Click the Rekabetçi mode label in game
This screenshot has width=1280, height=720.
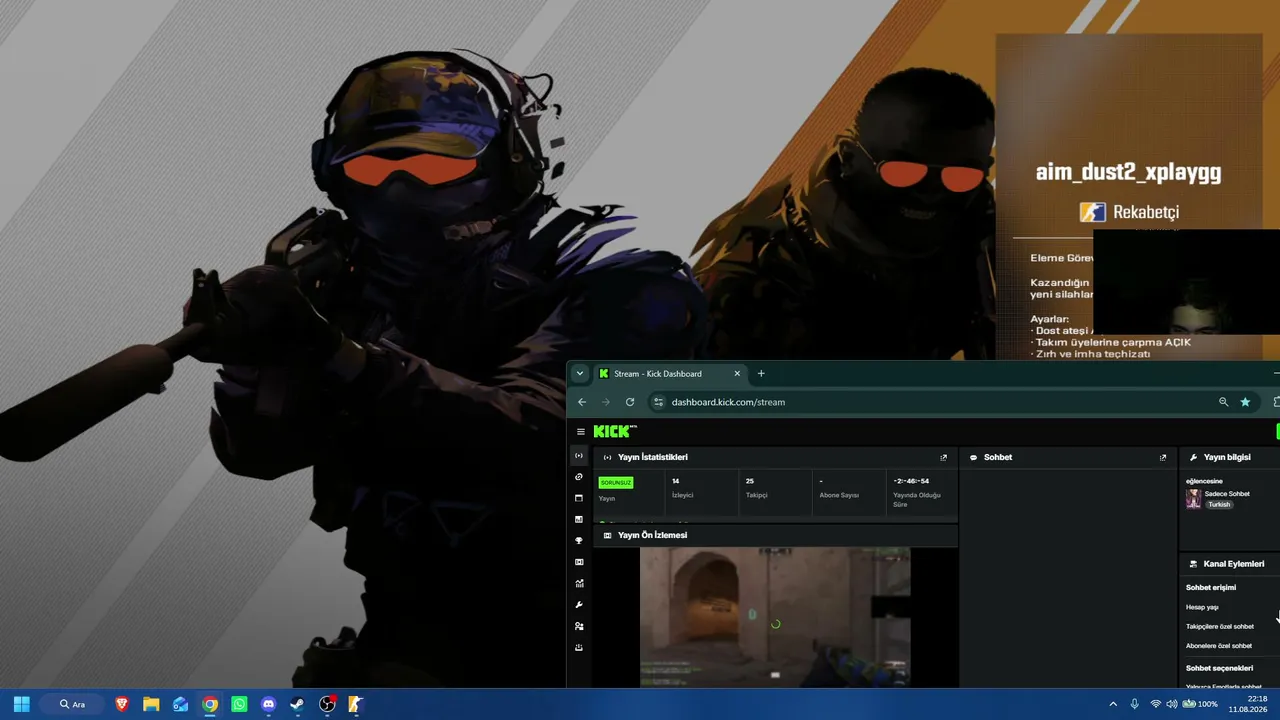click(1146, 212)
